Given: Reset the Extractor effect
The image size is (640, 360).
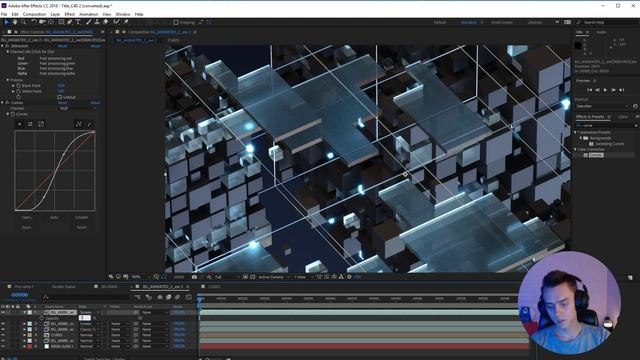Looking at the screenshot, I should 62,46.
